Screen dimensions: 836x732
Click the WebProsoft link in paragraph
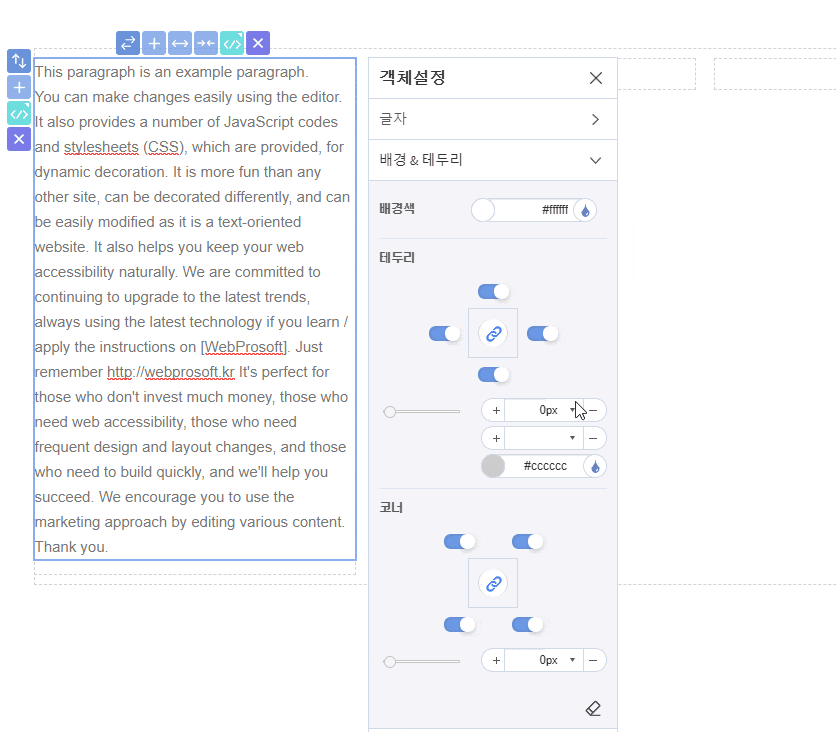(x=245, y=347)
